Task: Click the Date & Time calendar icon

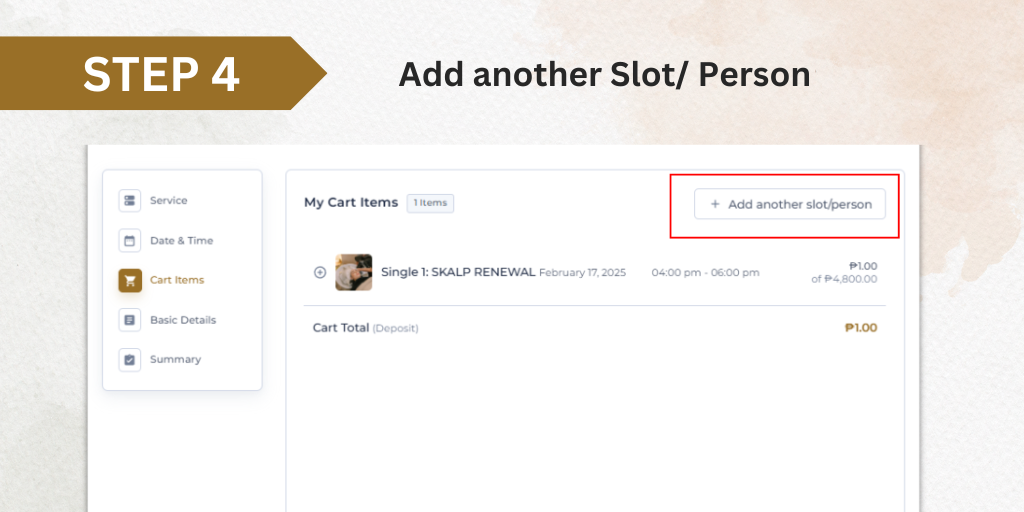Action: pyautogui.click(x=129, y=240)
